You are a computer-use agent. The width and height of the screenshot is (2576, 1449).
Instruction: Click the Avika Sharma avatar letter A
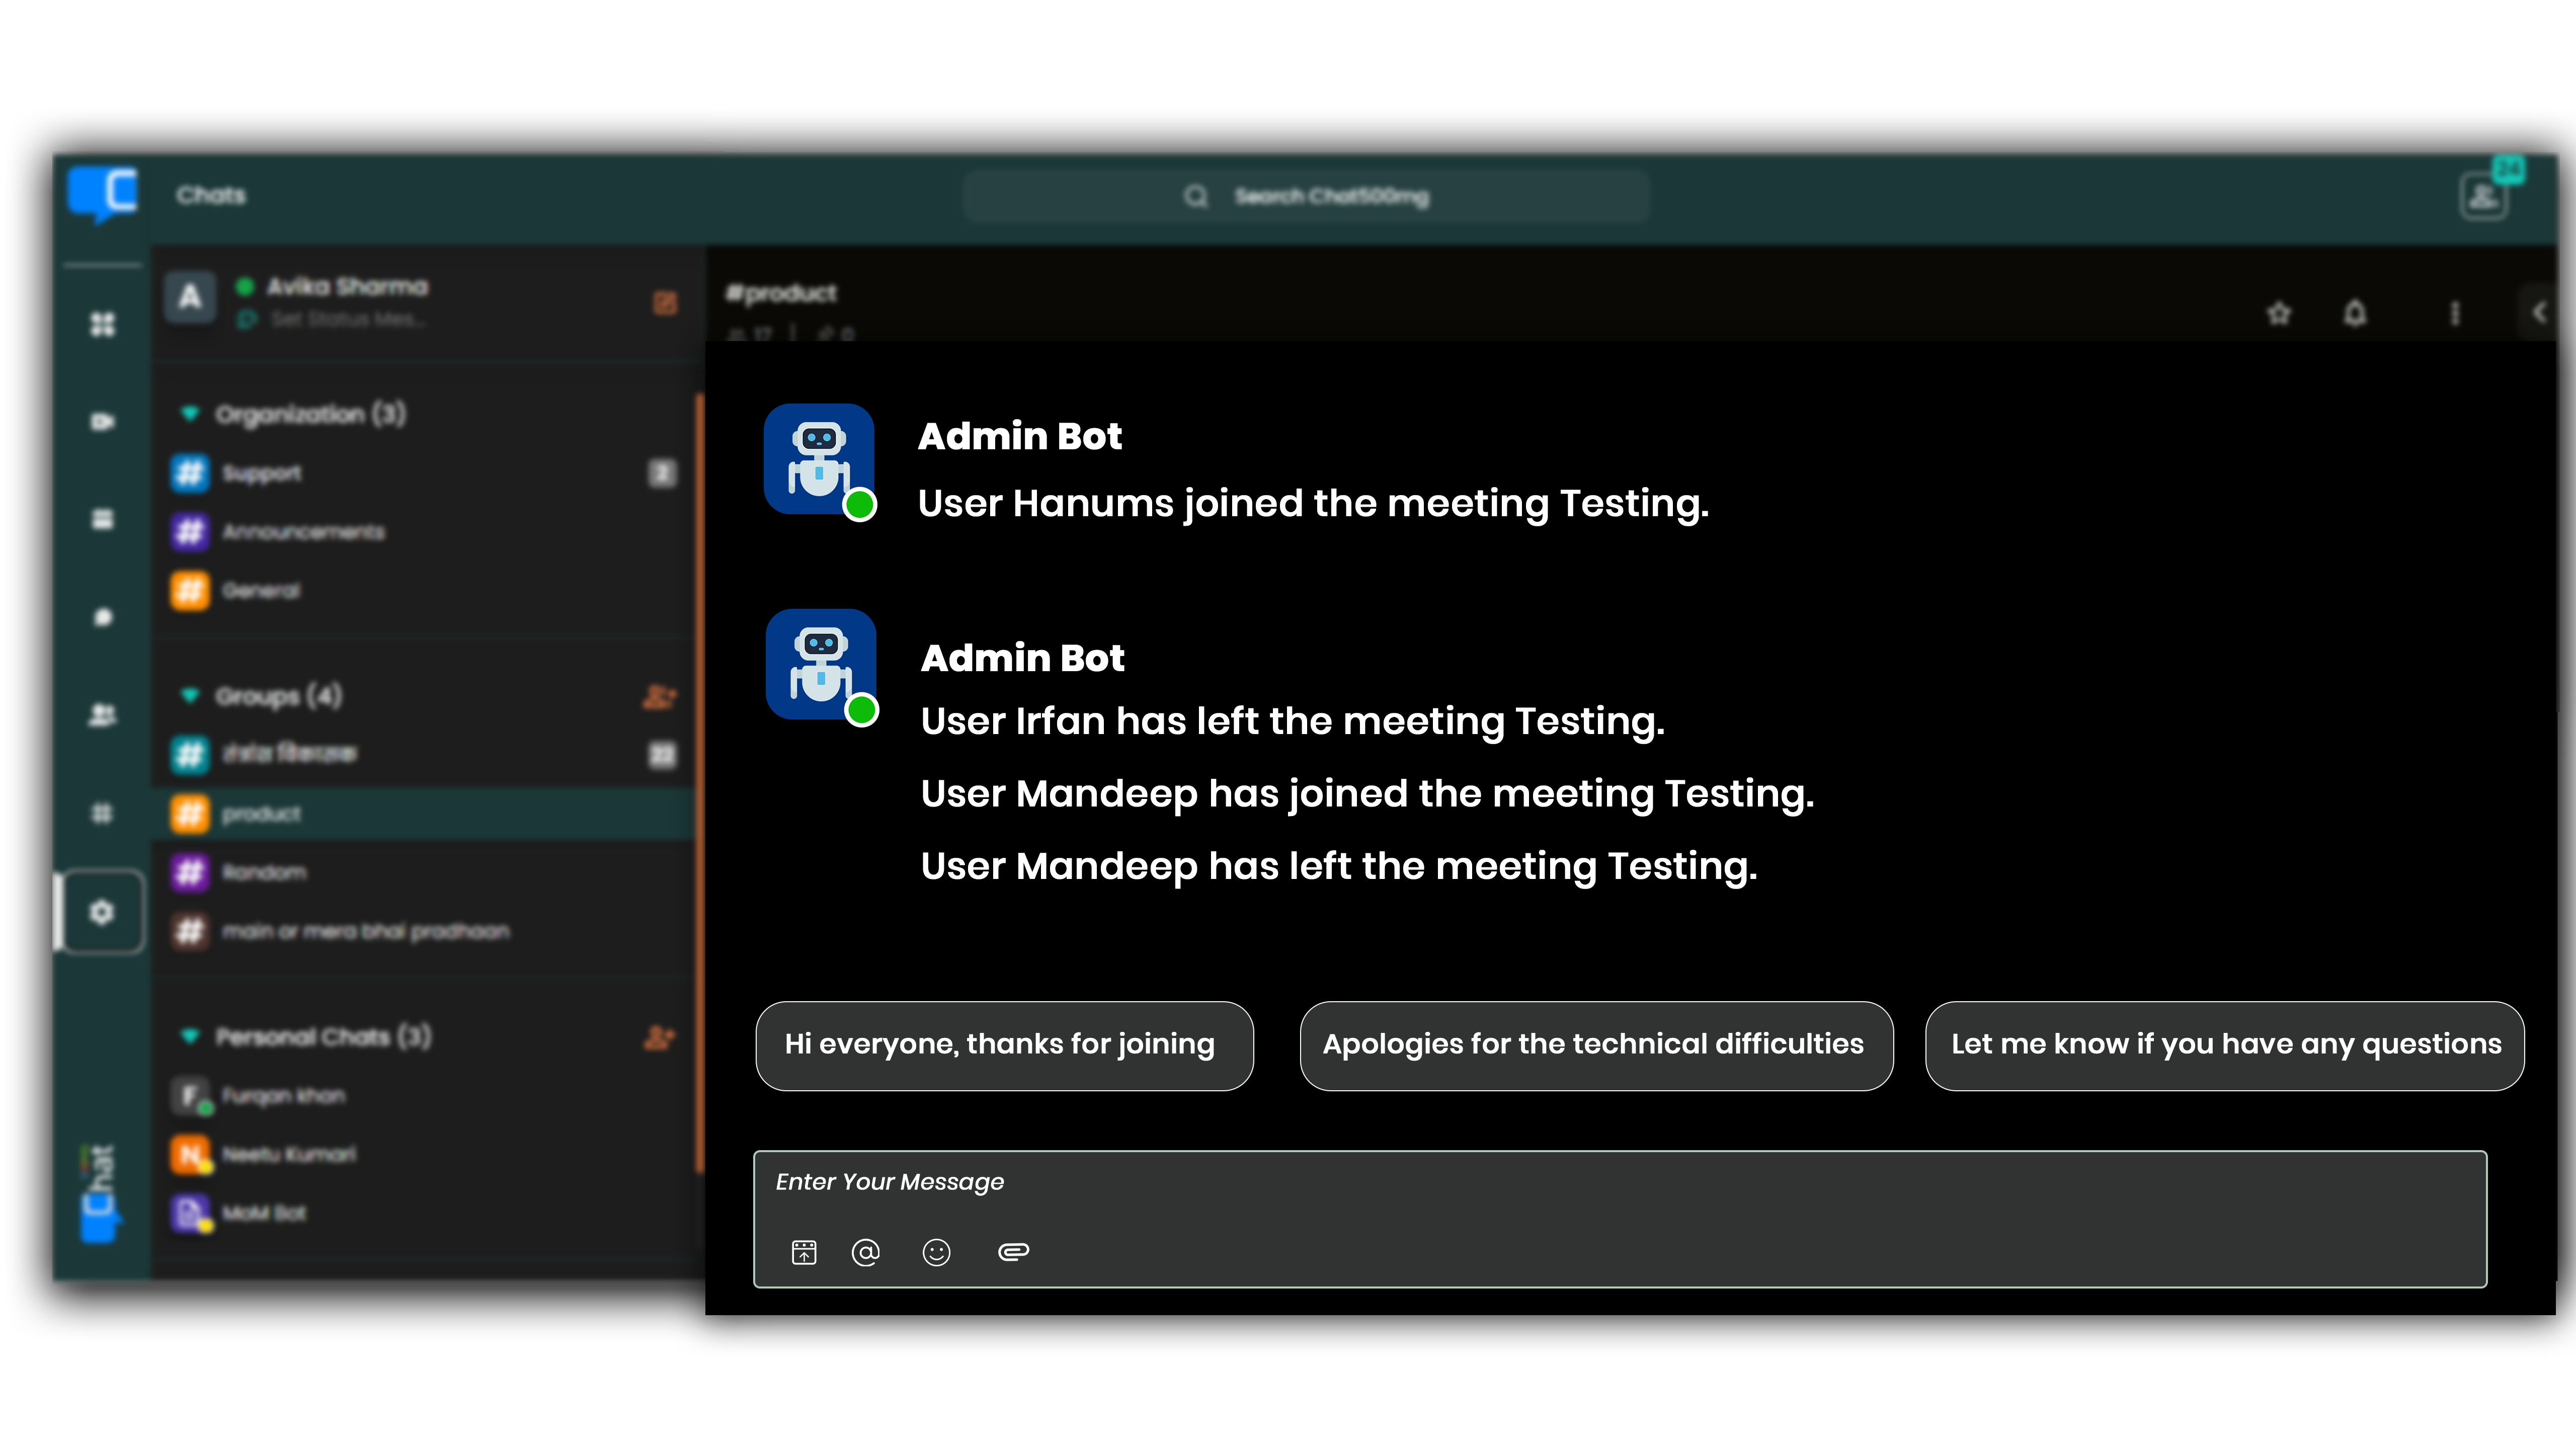190,297
